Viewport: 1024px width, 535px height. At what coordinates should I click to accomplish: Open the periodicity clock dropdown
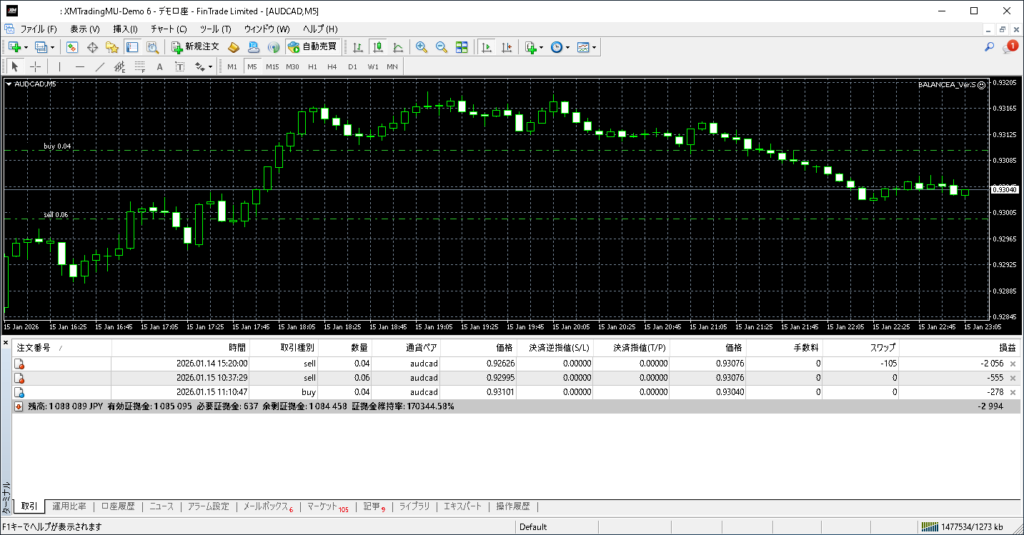pos(559,47)
